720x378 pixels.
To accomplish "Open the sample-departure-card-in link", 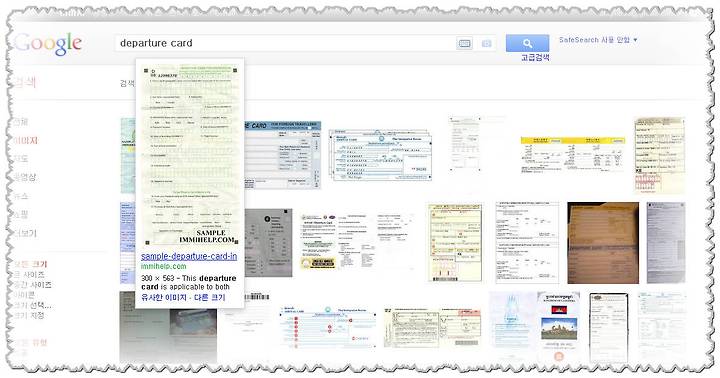I will tap(189, 256).
